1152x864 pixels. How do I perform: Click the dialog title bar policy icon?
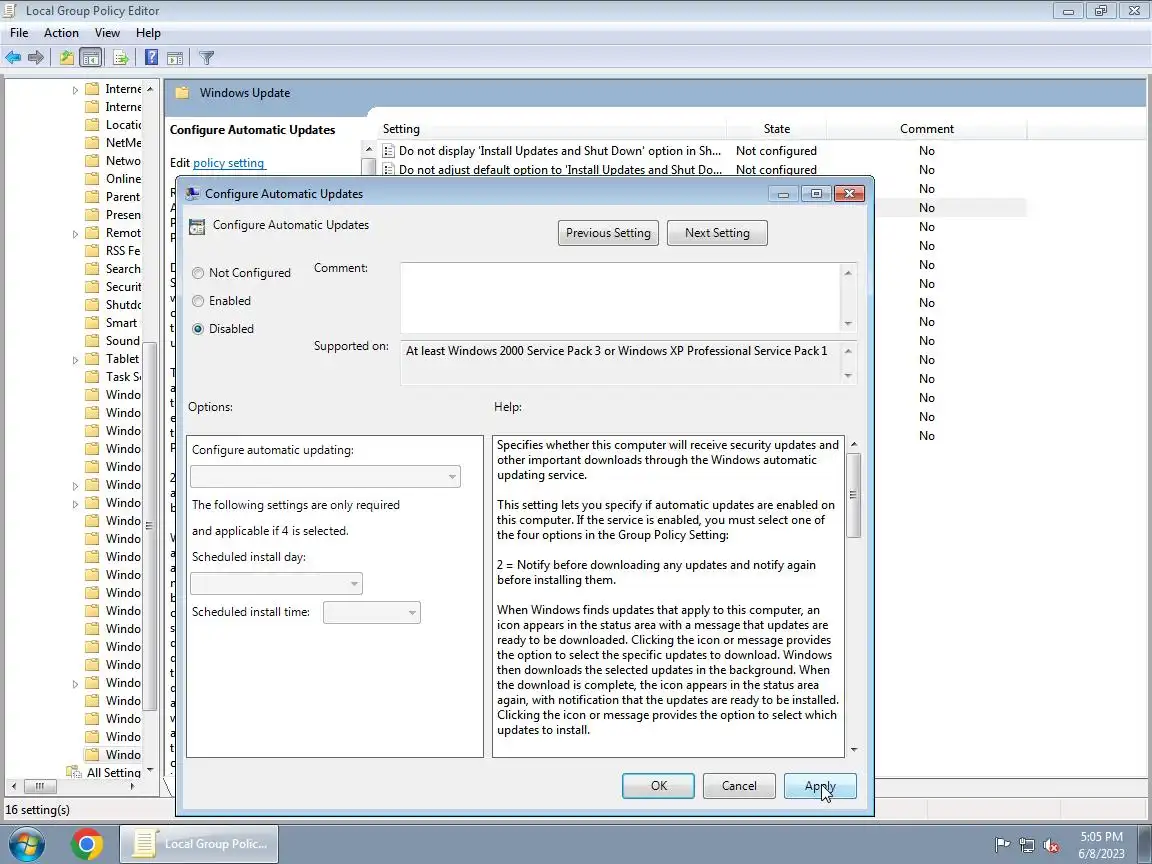pyautogui.click(x=192, y=193)
